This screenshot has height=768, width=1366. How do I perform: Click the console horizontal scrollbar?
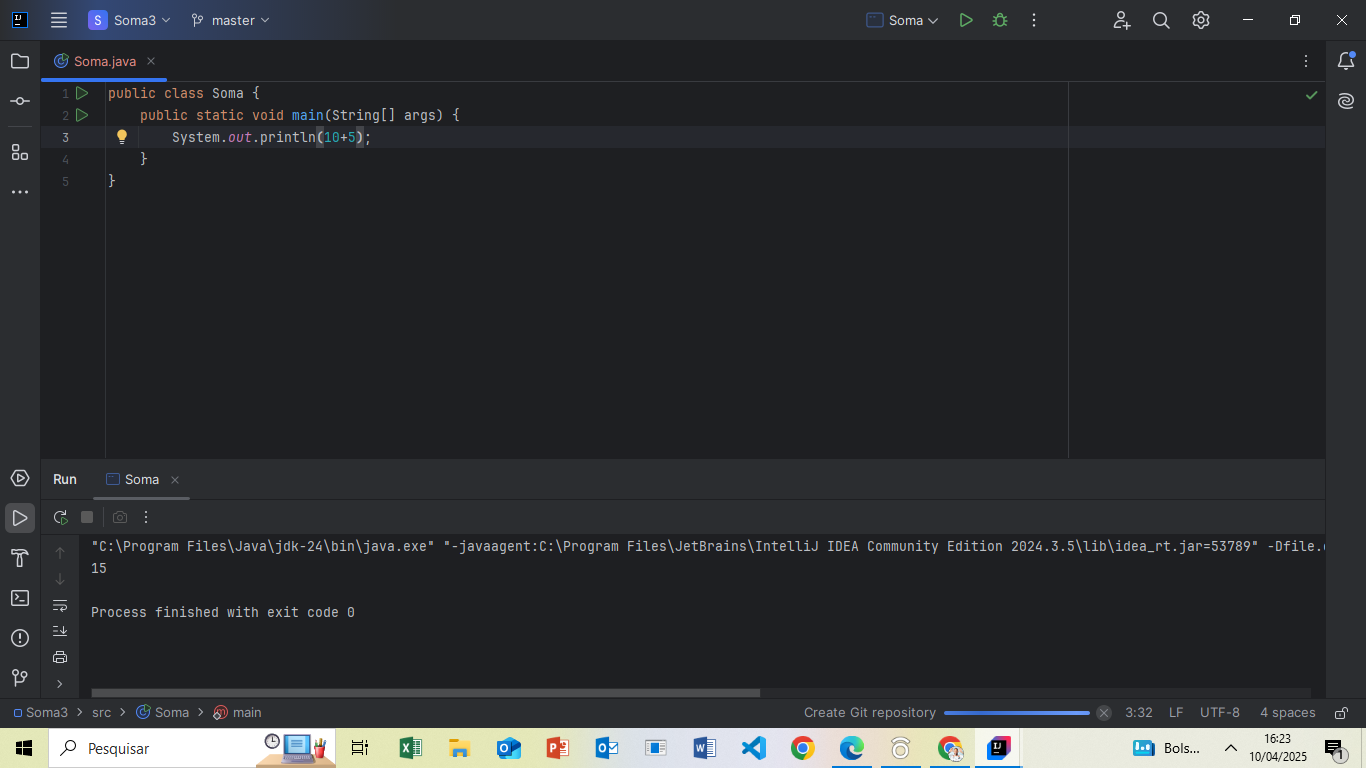(425, 693)
